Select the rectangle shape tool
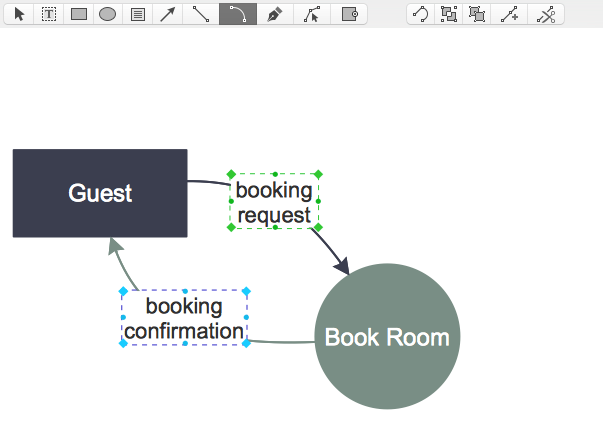 79,14
